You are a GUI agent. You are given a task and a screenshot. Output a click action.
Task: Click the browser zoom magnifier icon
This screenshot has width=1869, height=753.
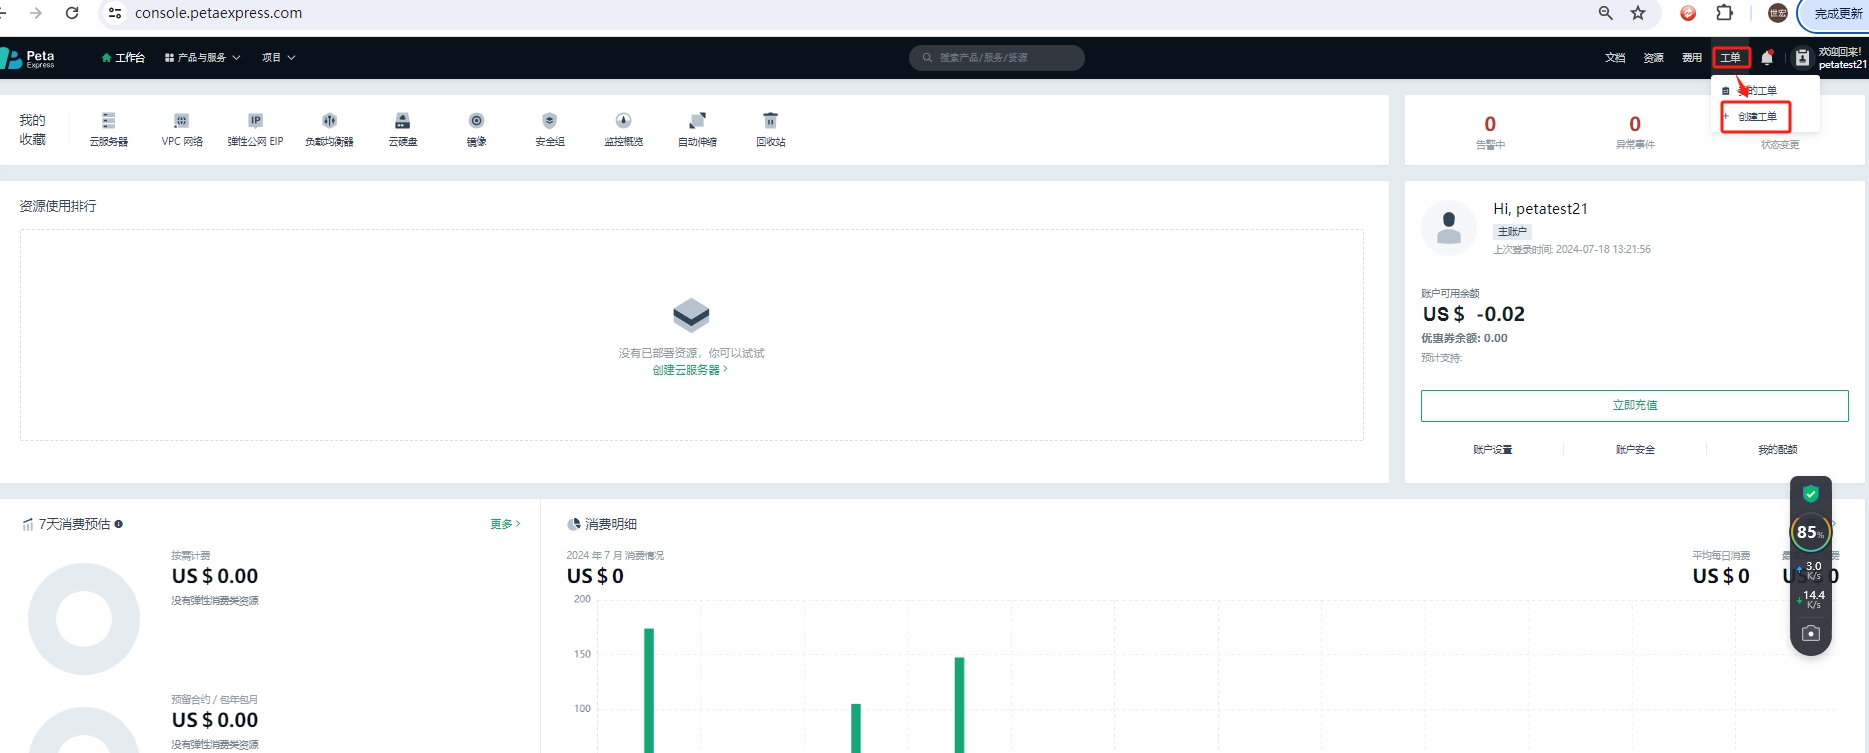tap(1606, 13)
